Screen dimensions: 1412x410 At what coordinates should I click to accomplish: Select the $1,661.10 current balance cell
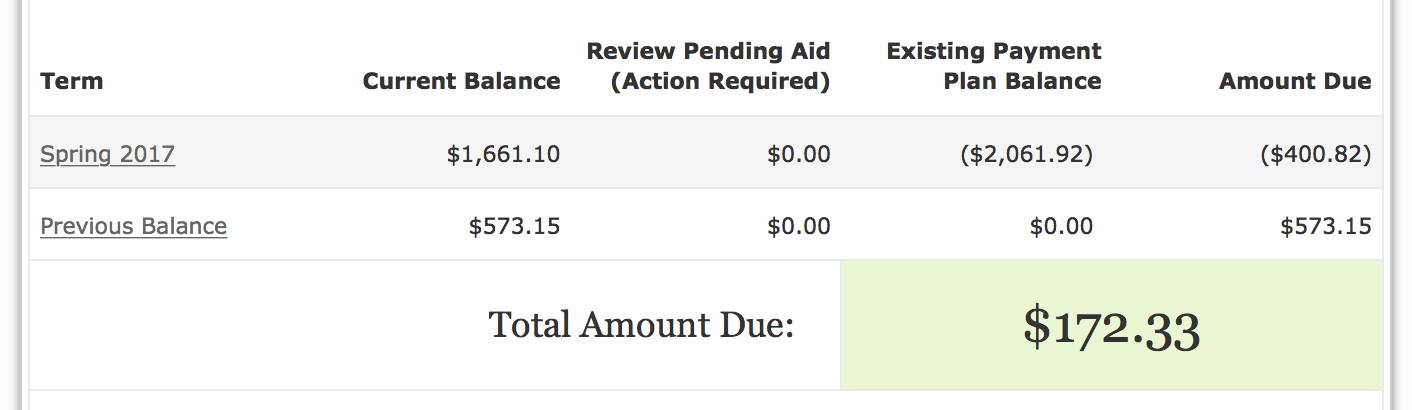point(504,154)
